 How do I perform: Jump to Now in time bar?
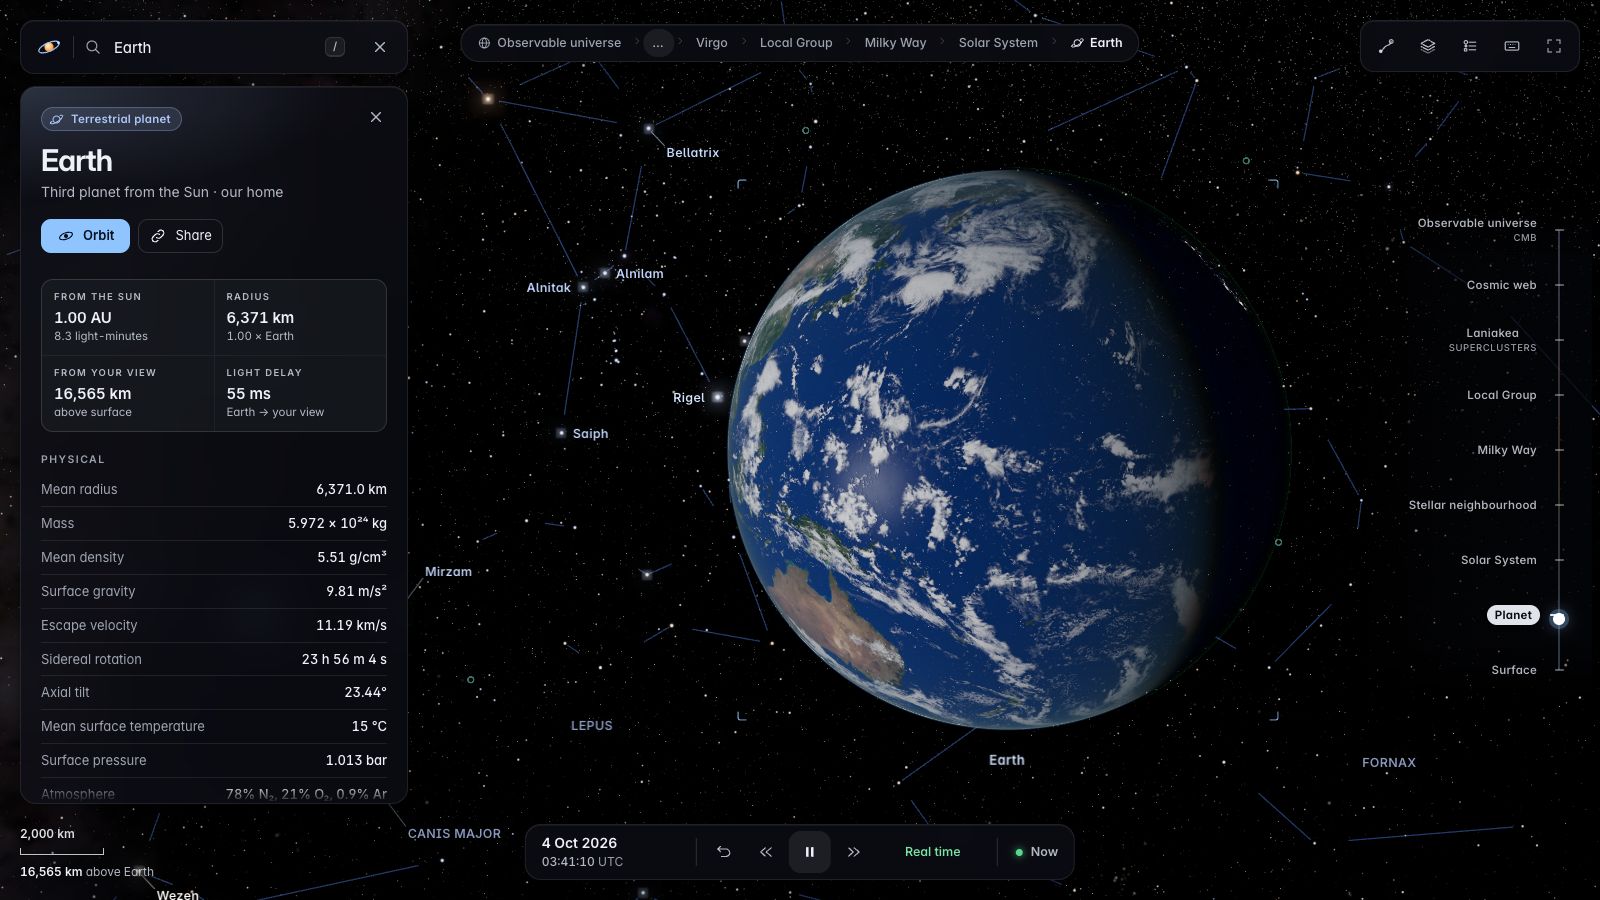coord(1036,852)
